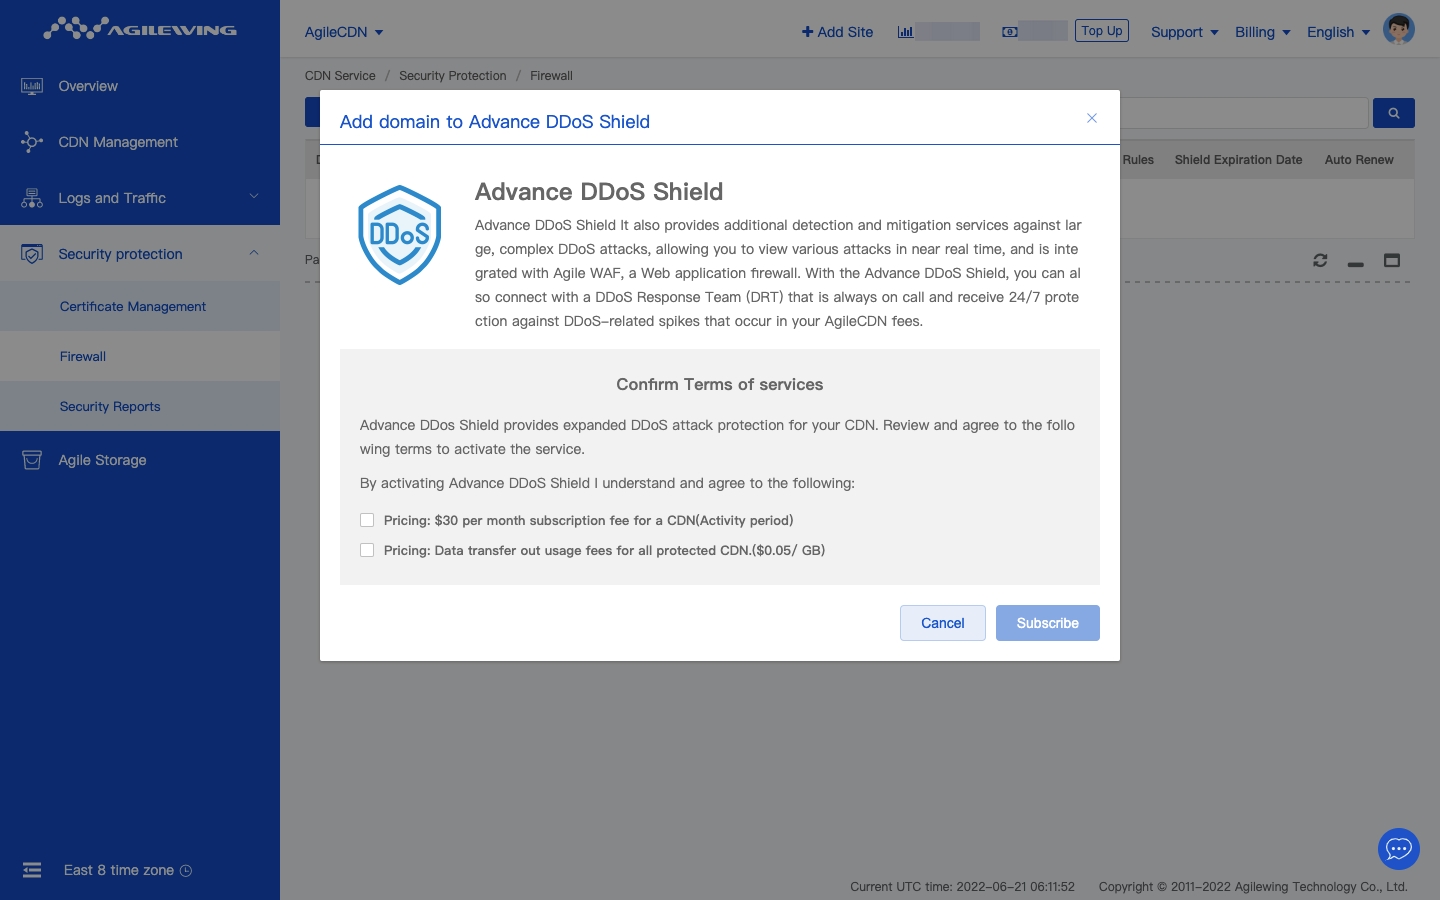Check the $30 per month subscription fee box
The width and height of the screenshot is (1440, 900).
[x=367, y=520]
